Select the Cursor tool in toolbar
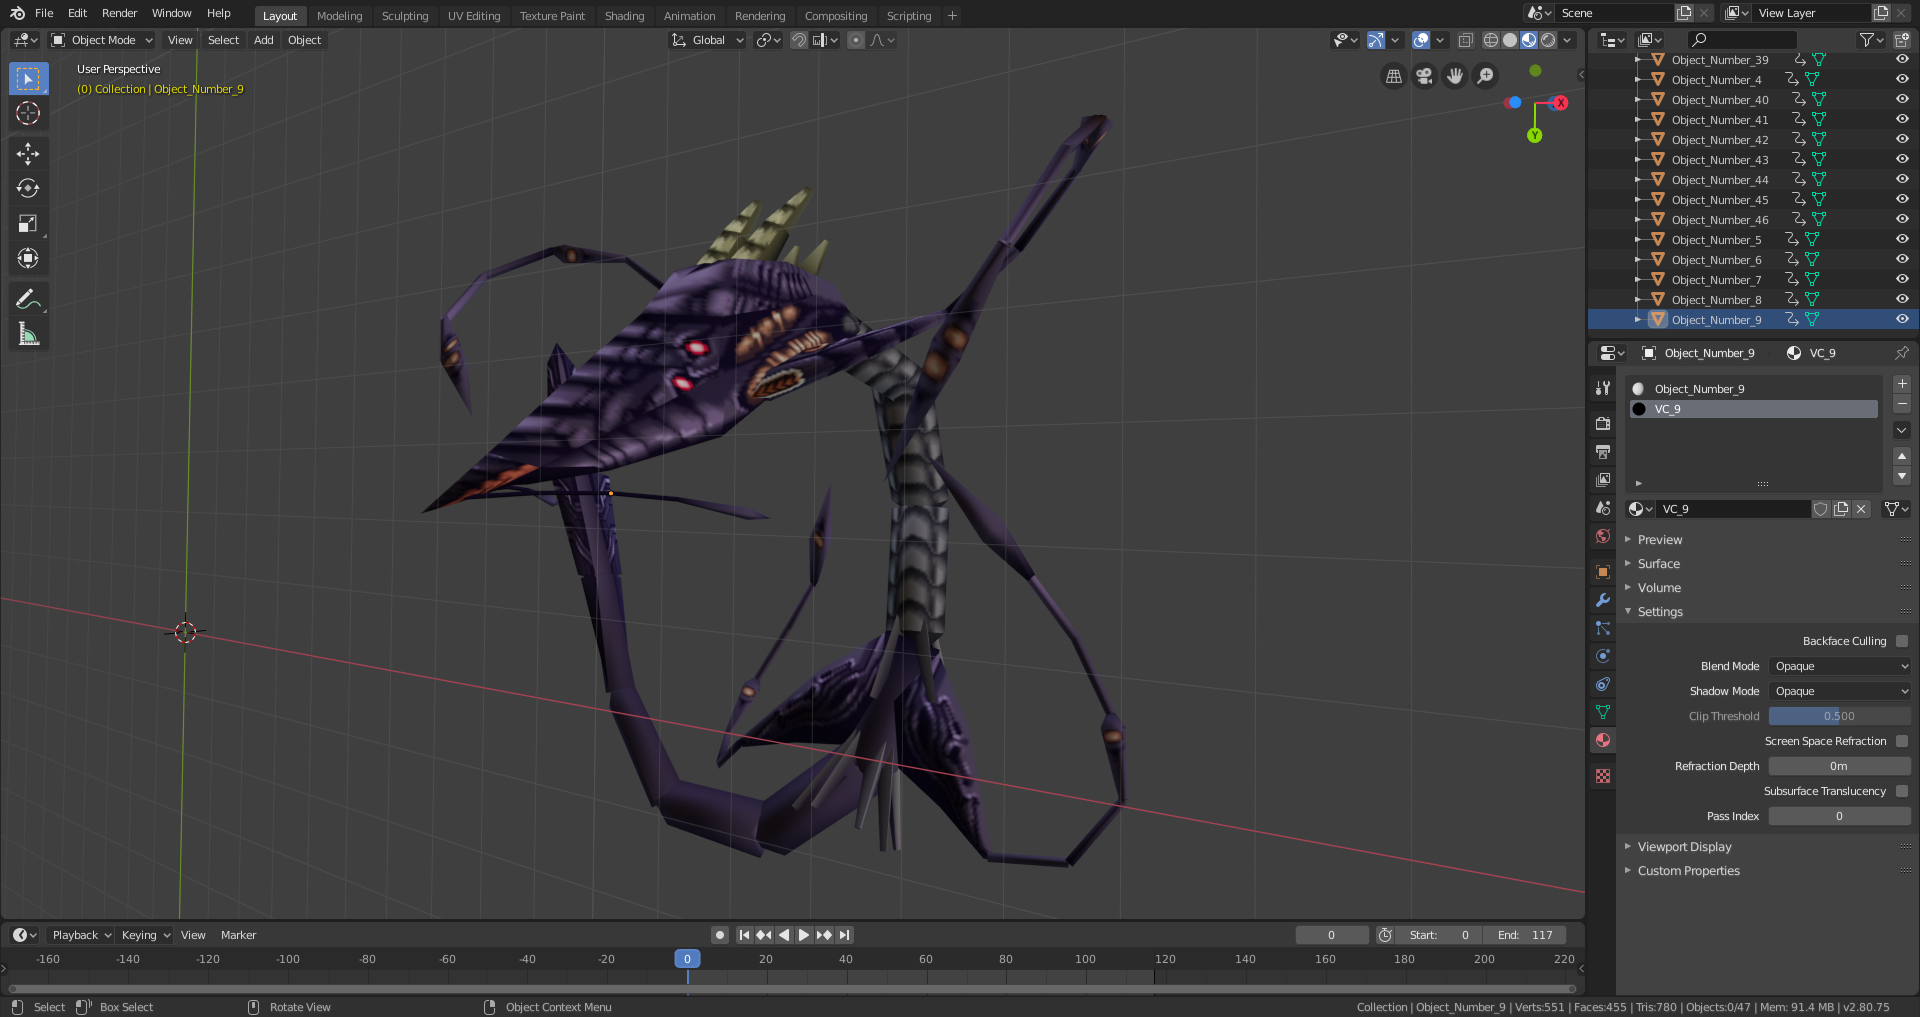 point(28,114)
